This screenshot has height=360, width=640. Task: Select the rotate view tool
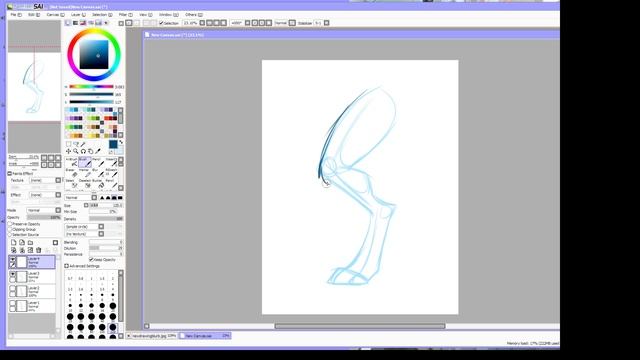pyautogui.click(x=83, y=151)
